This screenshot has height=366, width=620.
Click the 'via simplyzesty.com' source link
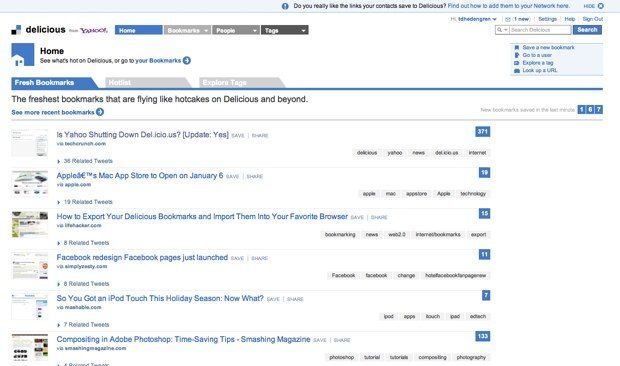coord(81,266)
